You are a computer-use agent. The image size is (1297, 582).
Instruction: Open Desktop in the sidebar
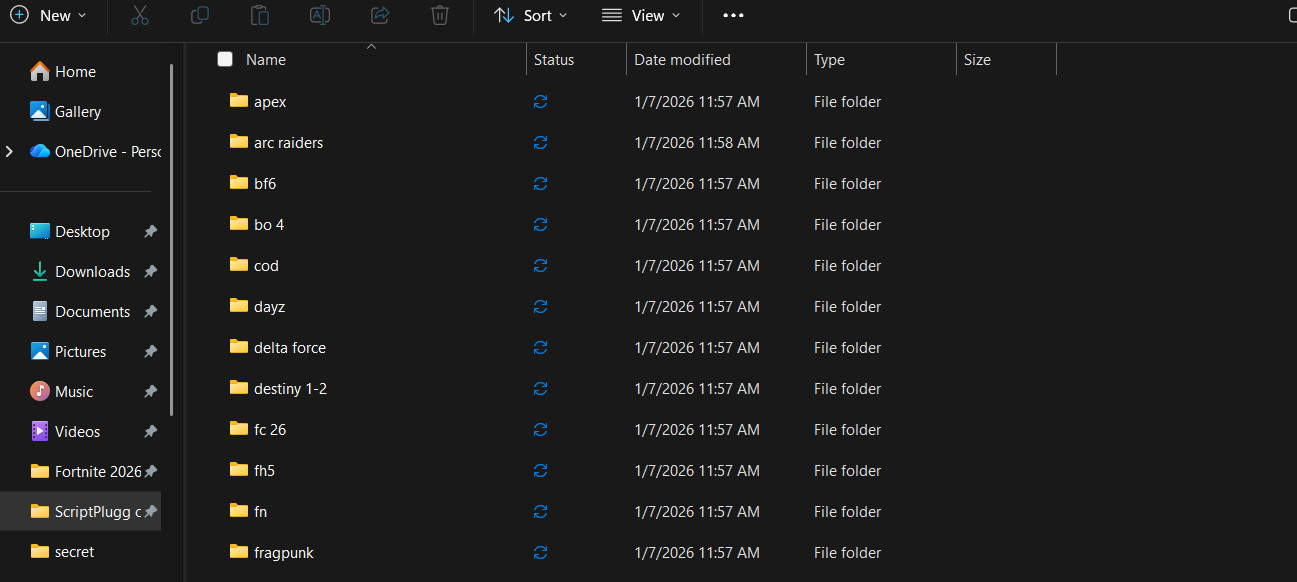pos(82,232)
